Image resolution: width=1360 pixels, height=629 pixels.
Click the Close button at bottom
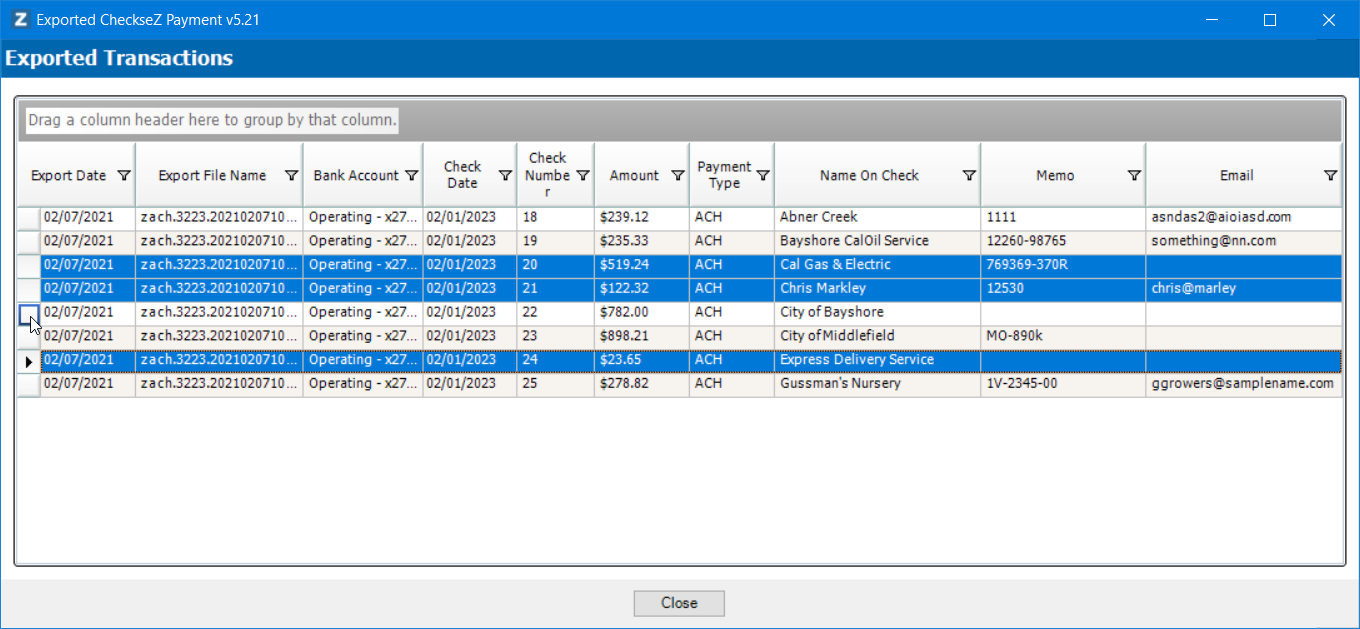coord(679,603)
